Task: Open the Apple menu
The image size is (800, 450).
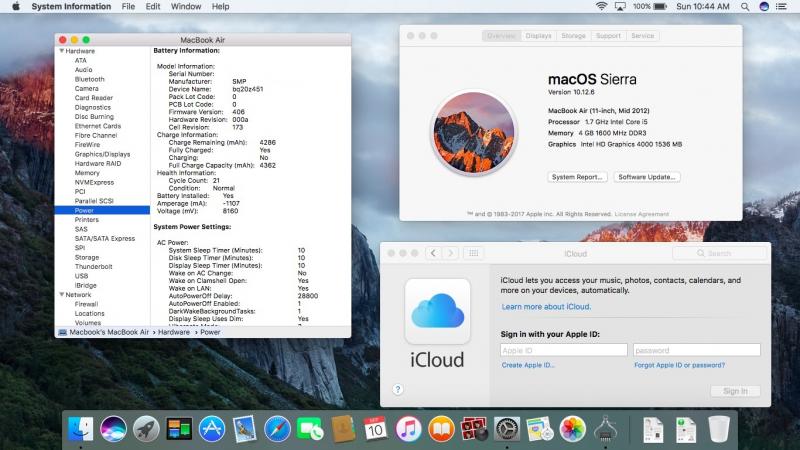Action: coord(16,7)
